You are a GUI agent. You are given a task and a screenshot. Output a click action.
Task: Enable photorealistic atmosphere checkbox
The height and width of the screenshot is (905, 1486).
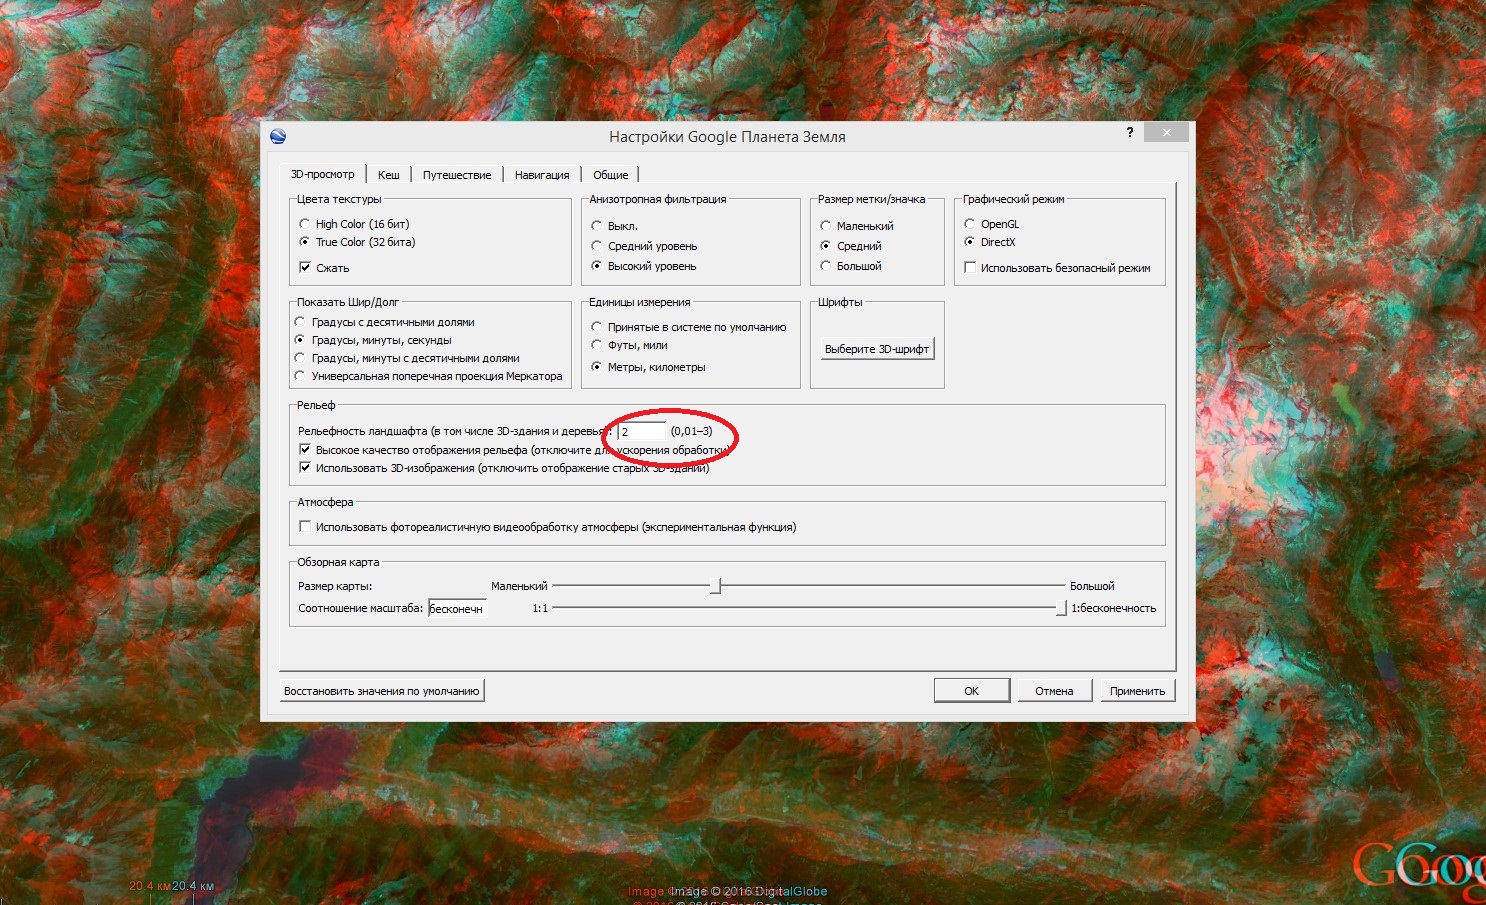(305, 527)
